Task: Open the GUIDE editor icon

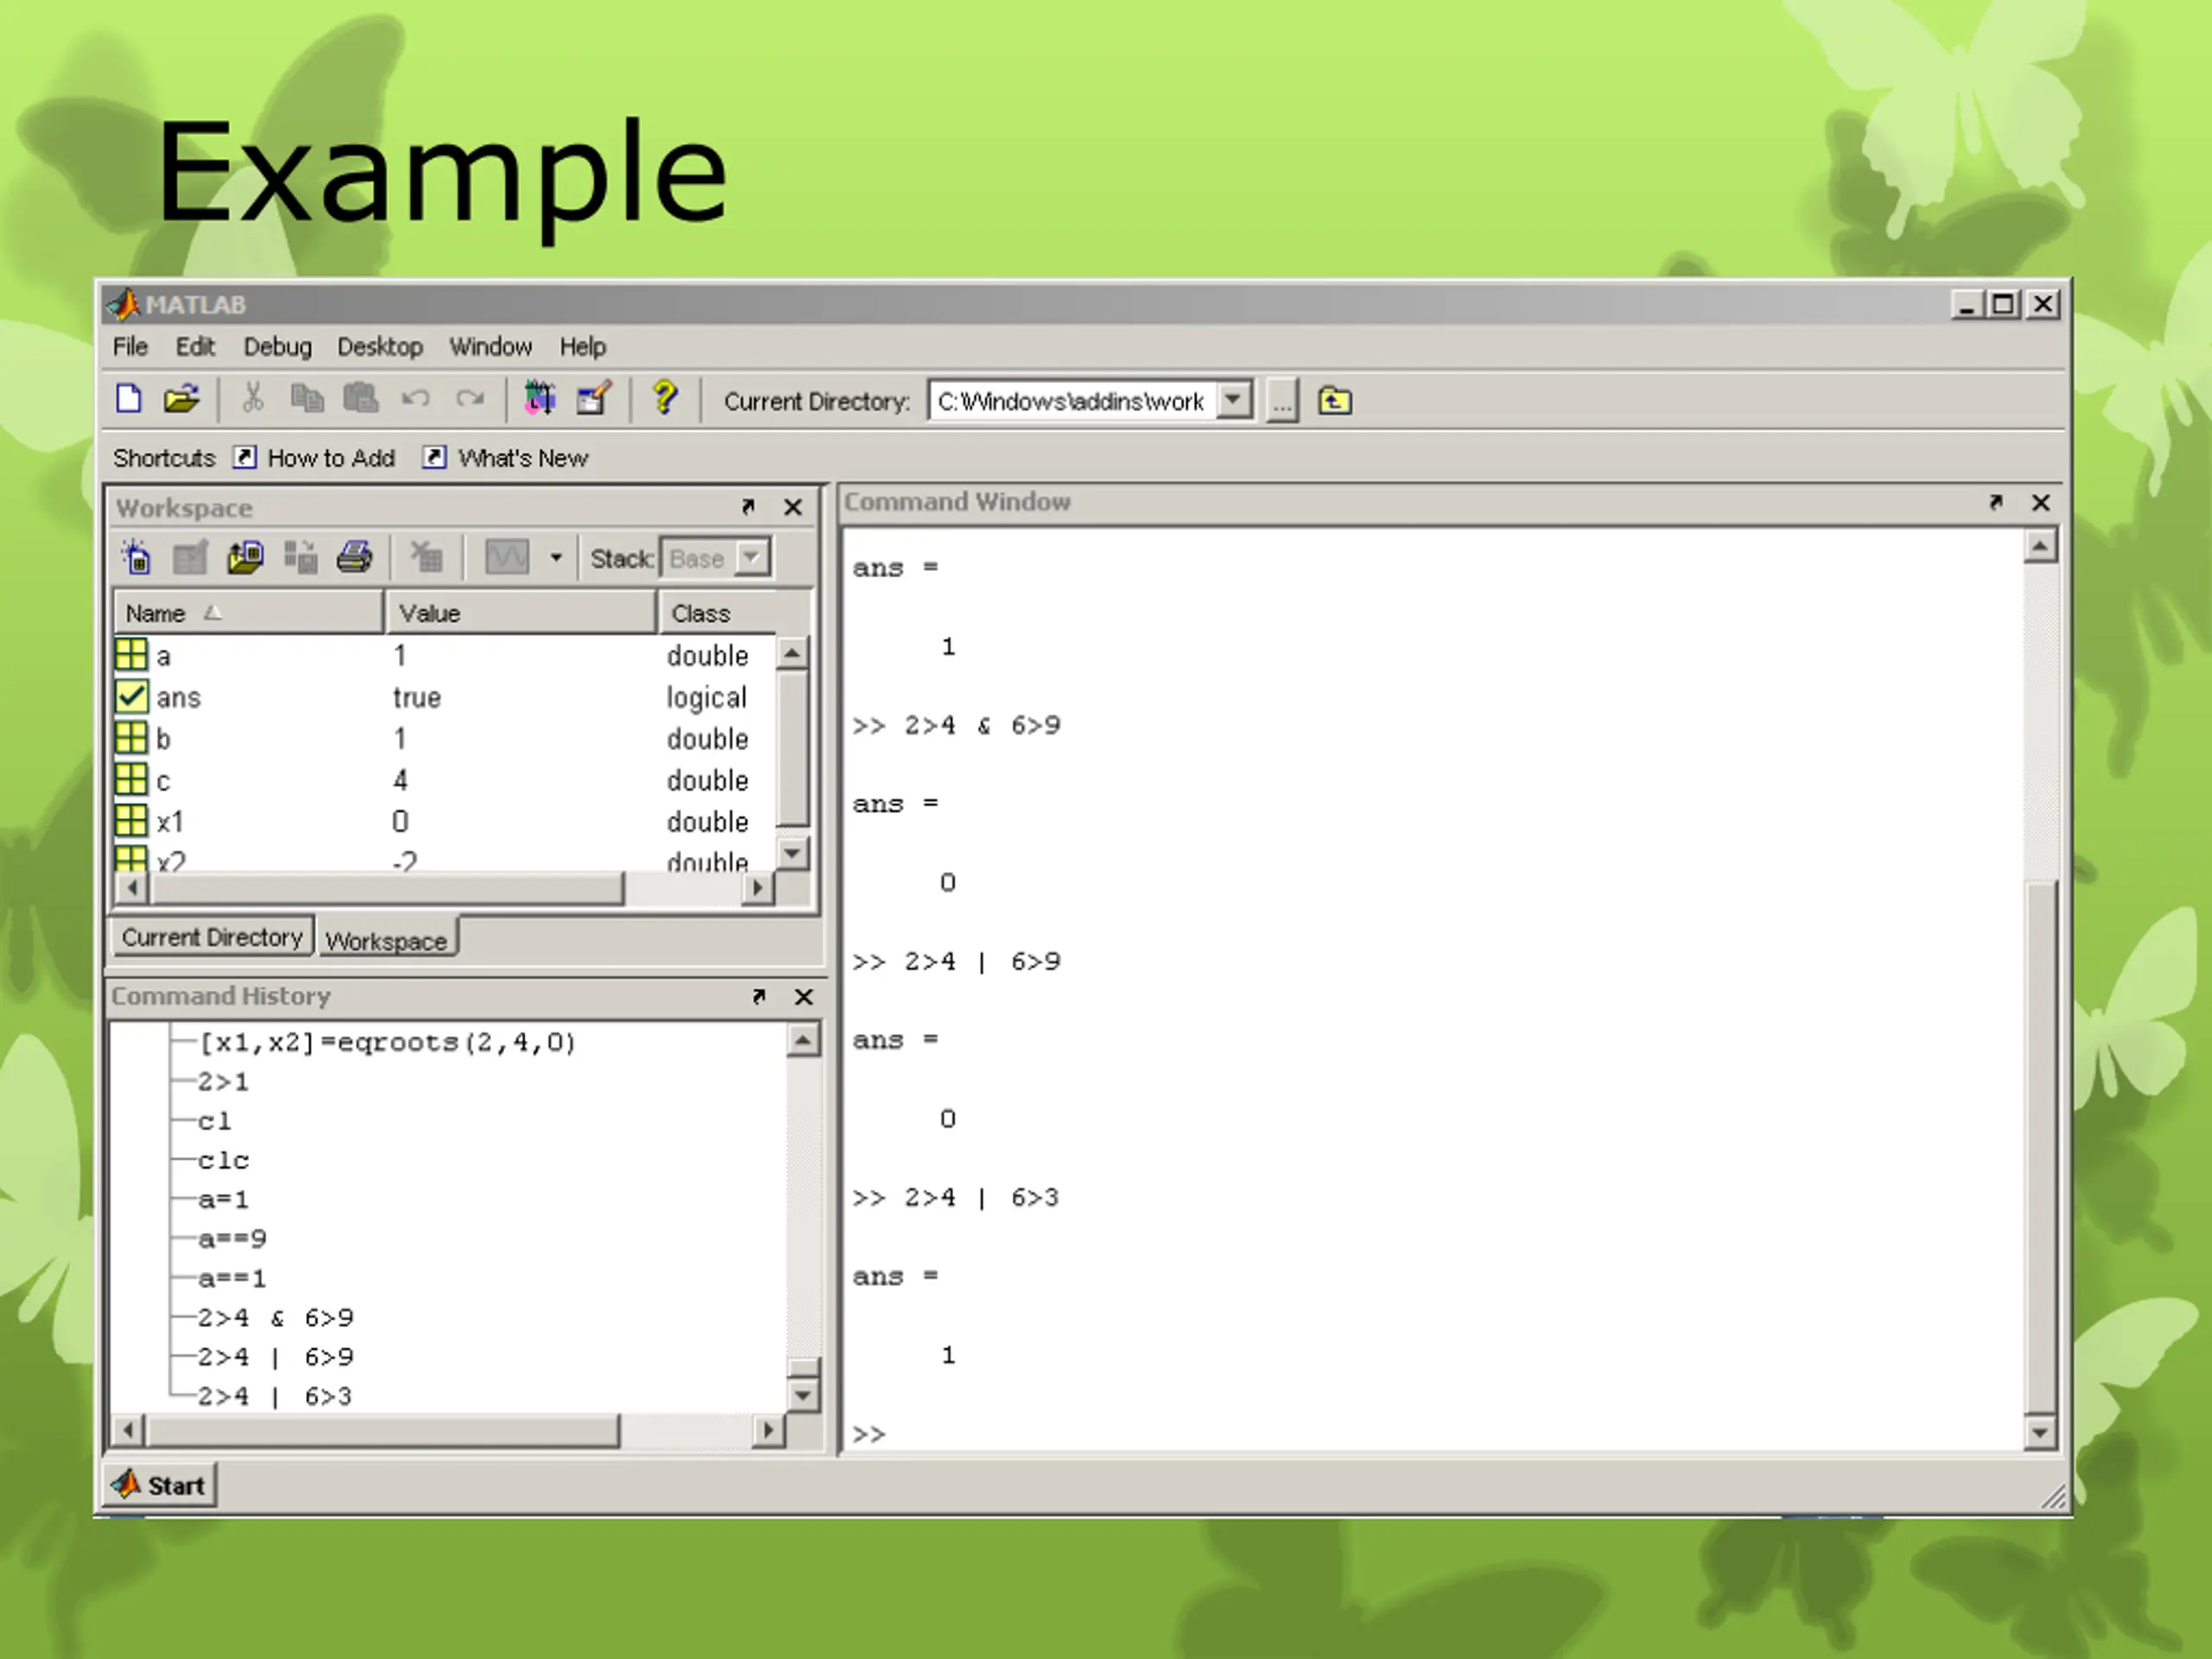Action: click(x=594, y=399)
